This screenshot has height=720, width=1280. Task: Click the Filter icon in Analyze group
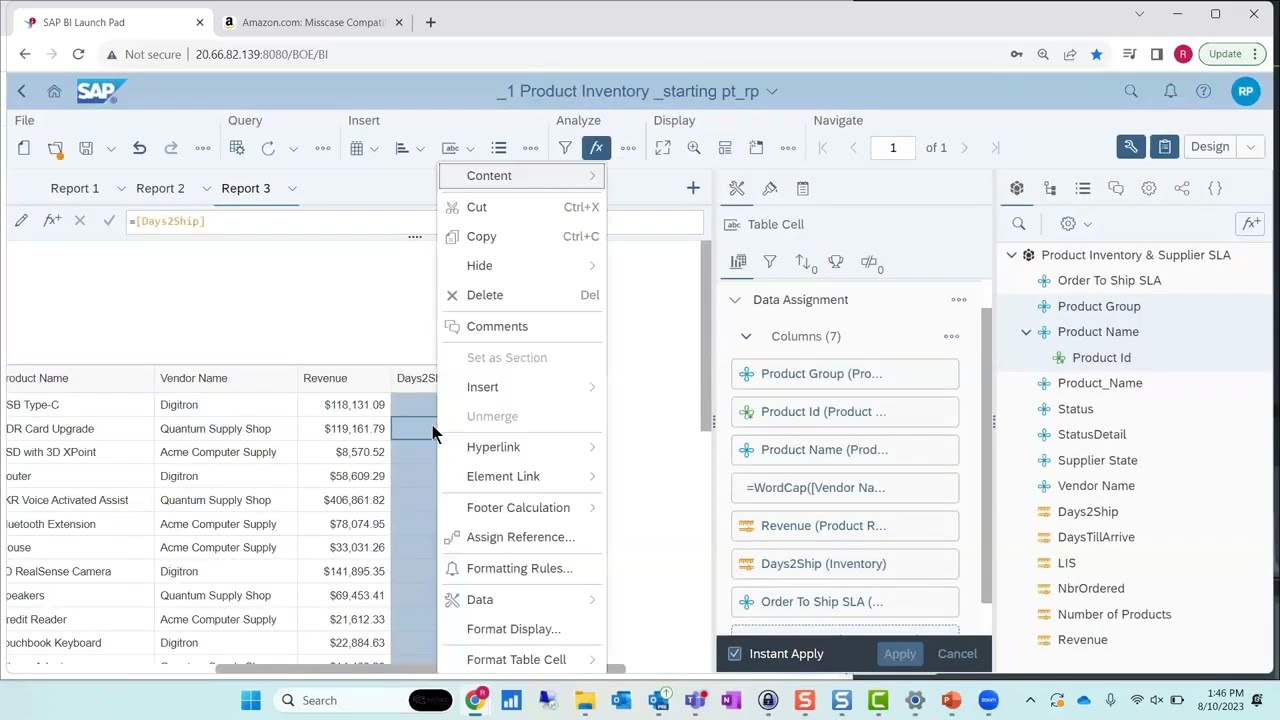tap(565, 148)
